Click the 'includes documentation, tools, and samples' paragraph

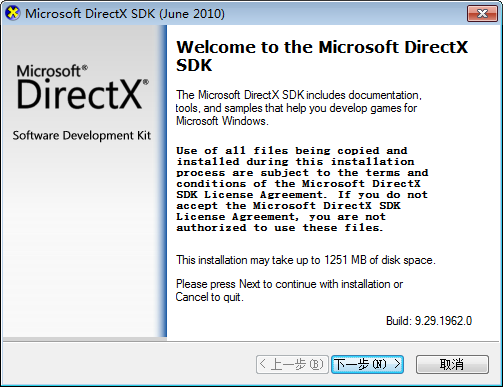(298, 108)
